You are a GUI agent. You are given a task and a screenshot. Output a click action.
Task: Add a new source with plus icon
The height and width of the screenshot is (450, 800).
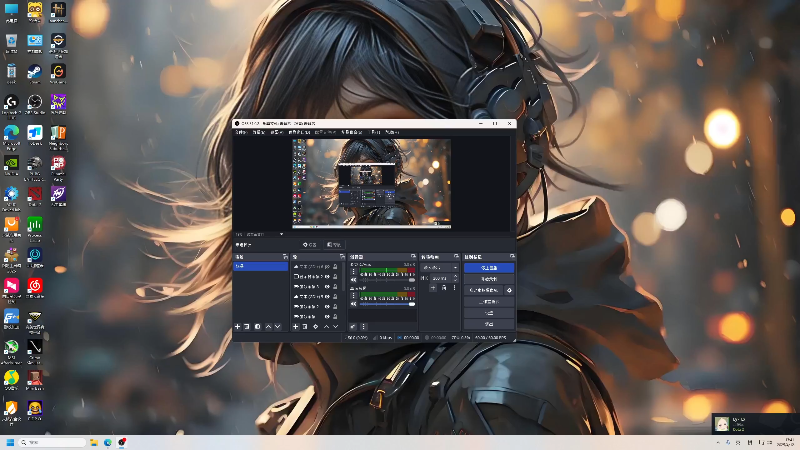(295, 327)
